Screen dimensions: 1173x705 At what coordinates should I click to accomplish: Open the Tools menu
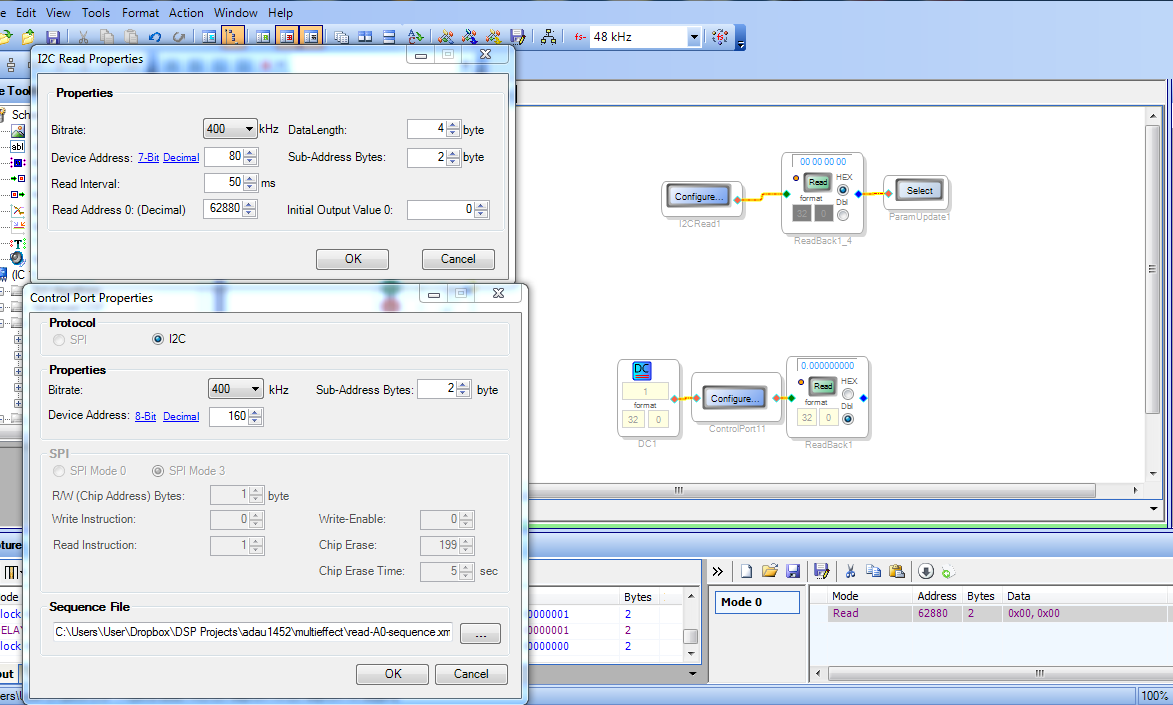coord(96,13)
